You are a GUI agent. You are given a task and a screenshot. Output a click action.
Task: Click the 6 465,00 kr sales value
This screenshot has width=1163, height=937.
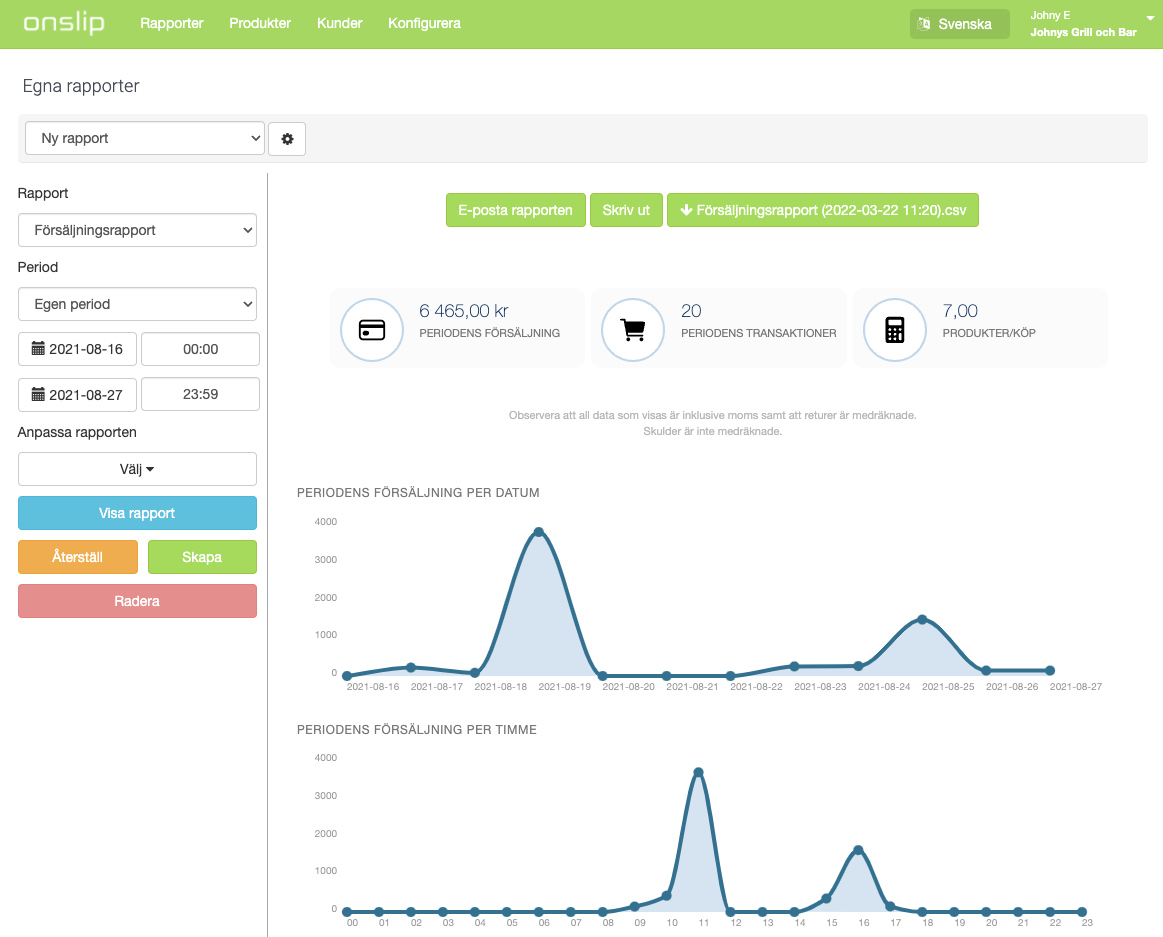[464, 311]
